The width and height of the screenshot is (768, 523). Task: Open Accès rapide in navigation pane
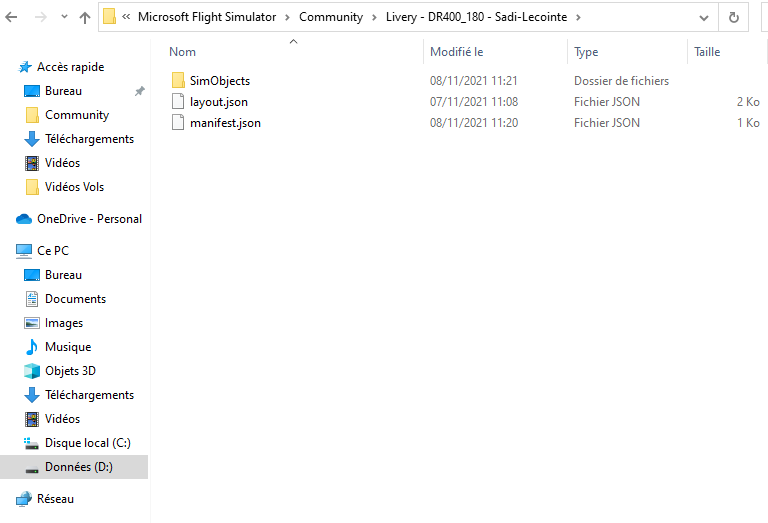coord(71,67)
